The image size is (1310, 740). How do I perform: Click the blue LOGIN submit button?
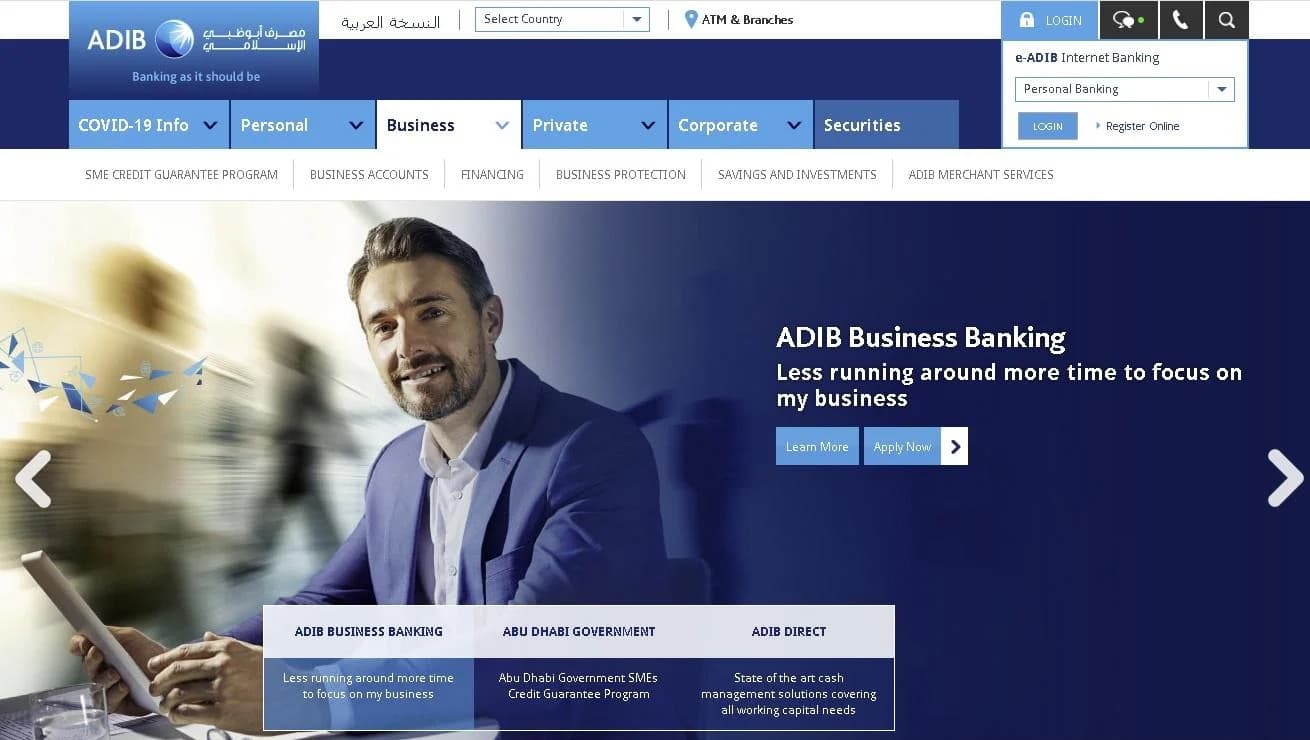pos(1048,126)
